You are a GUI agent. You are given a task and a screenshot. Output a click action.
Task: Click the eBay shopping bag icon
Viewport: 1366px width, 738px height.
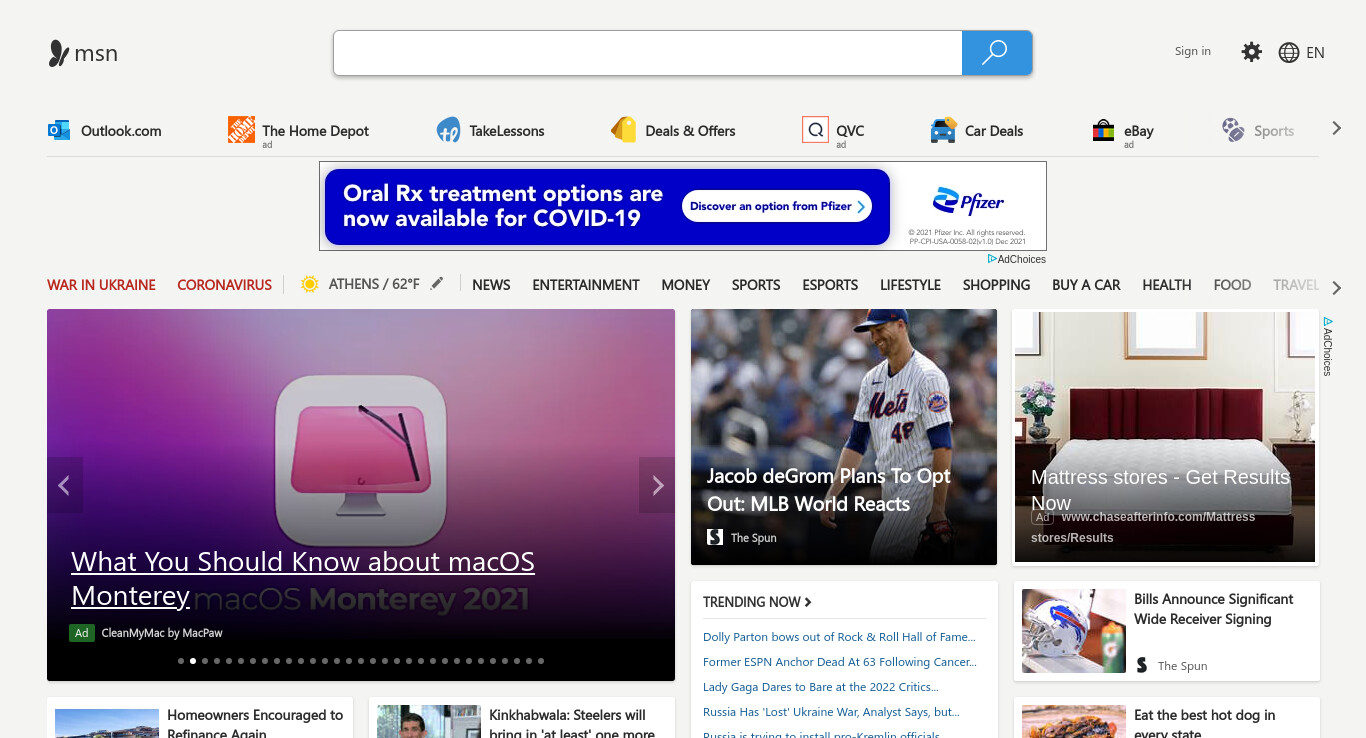click(x=1103, y=130)
